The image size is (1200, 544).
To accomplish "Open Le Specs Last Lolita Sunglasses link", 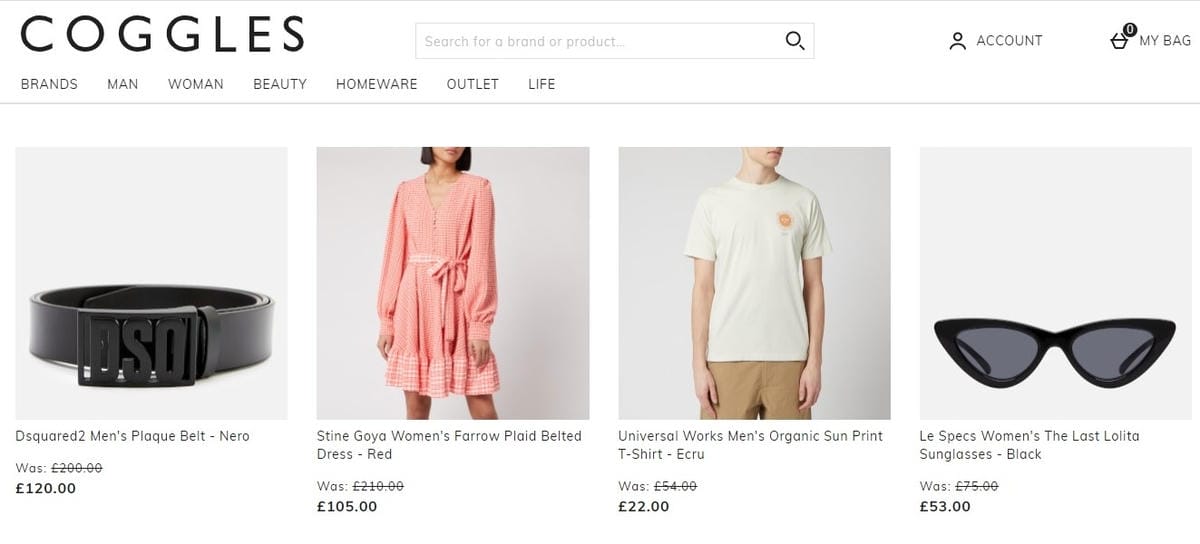I will (1029, 445).
